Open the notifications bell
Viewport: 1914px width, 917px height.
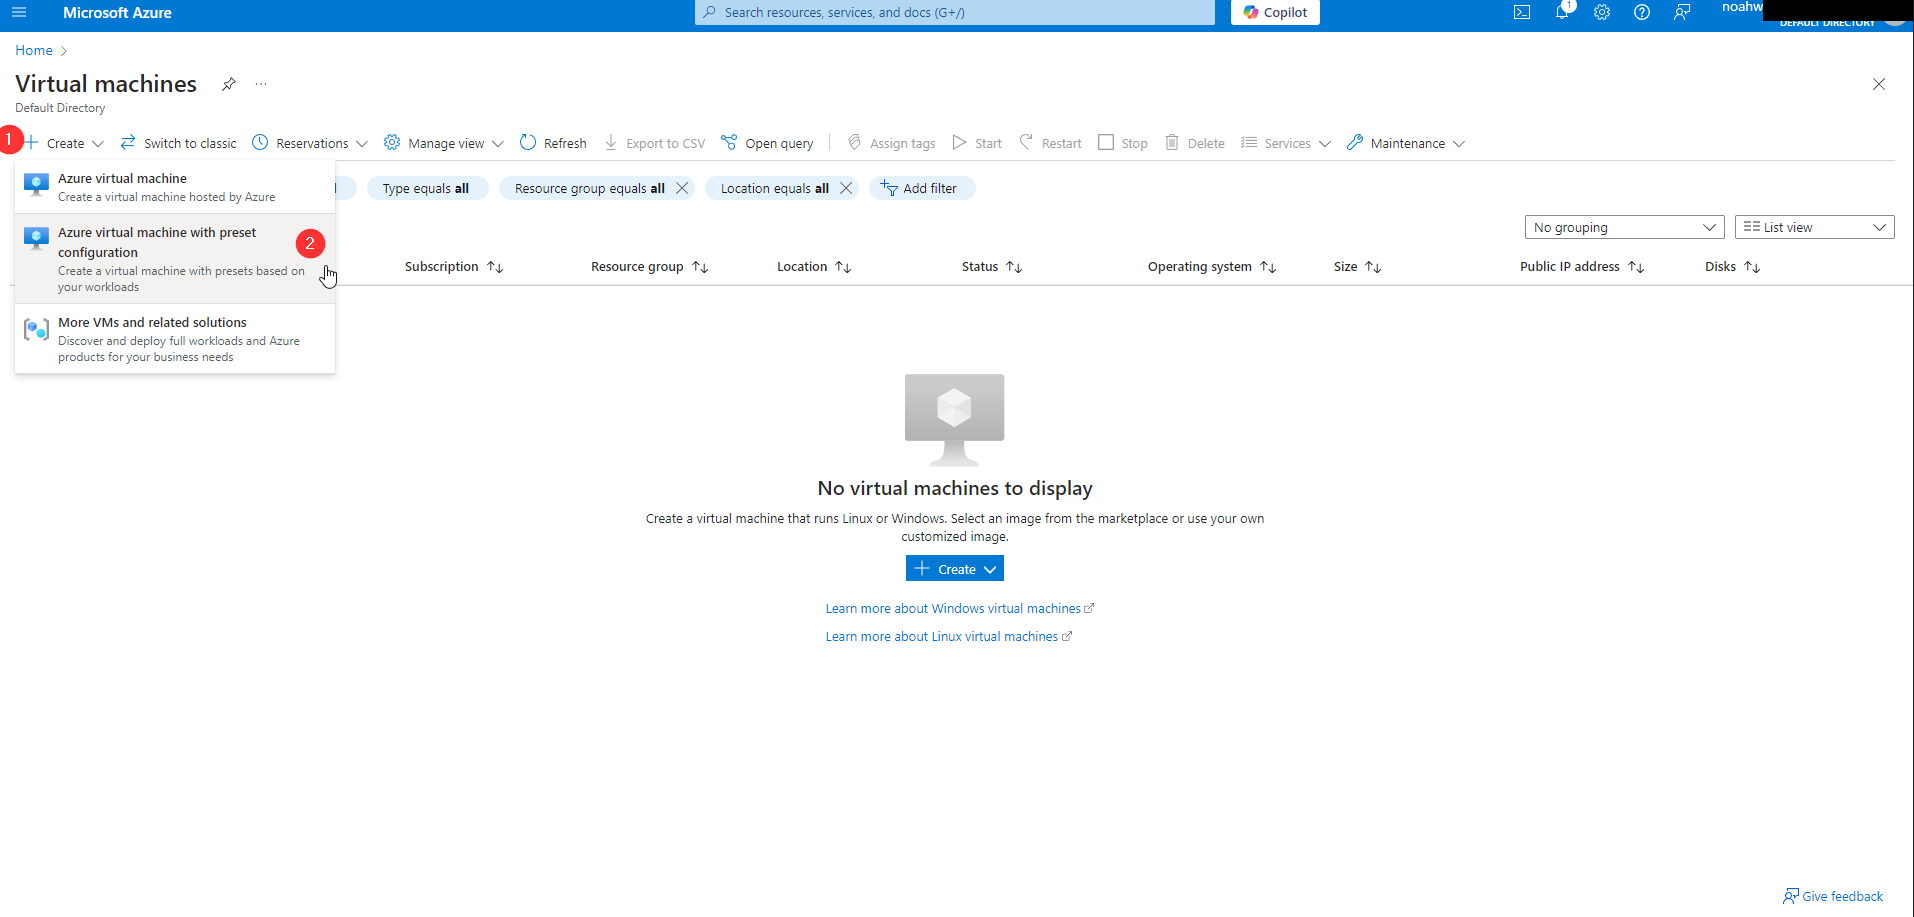click(1562, 12)
